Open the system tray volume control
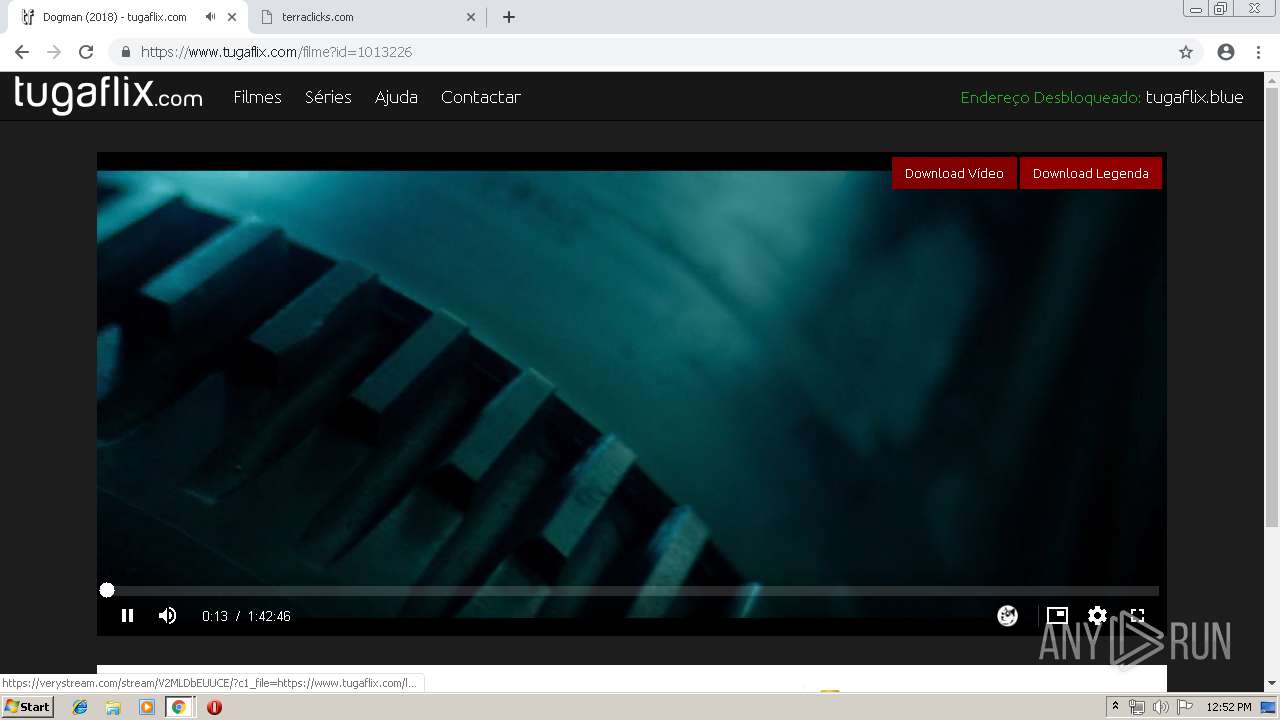The image size is (1280, 720). (1160, 707)
